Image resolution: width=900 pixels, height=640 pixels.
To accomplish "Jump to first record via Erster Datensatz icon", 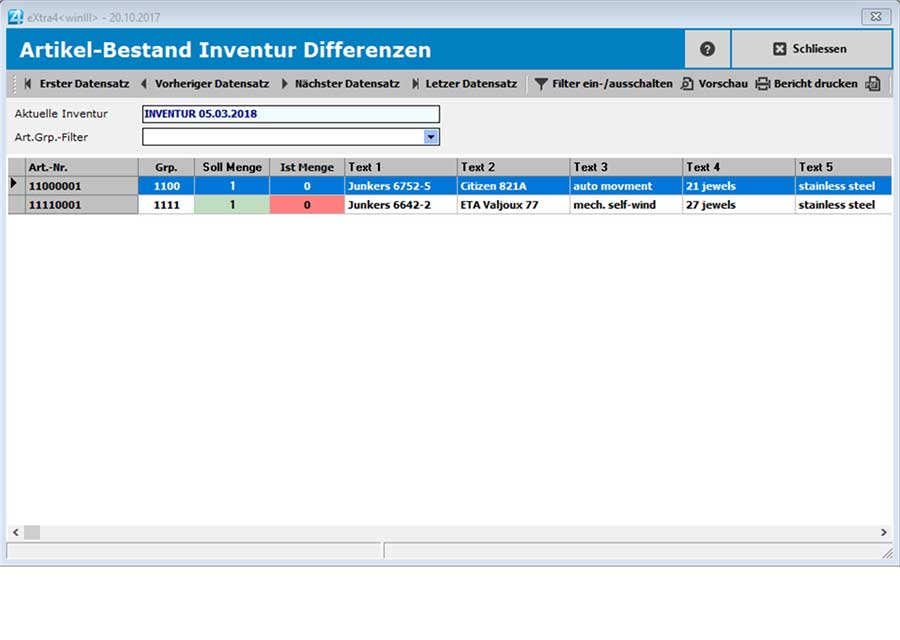I will 70,84.
